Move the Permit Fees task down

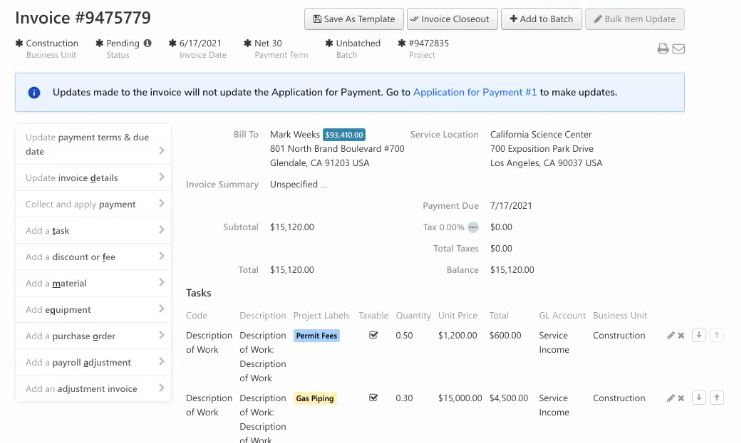(x=699, y=335)
